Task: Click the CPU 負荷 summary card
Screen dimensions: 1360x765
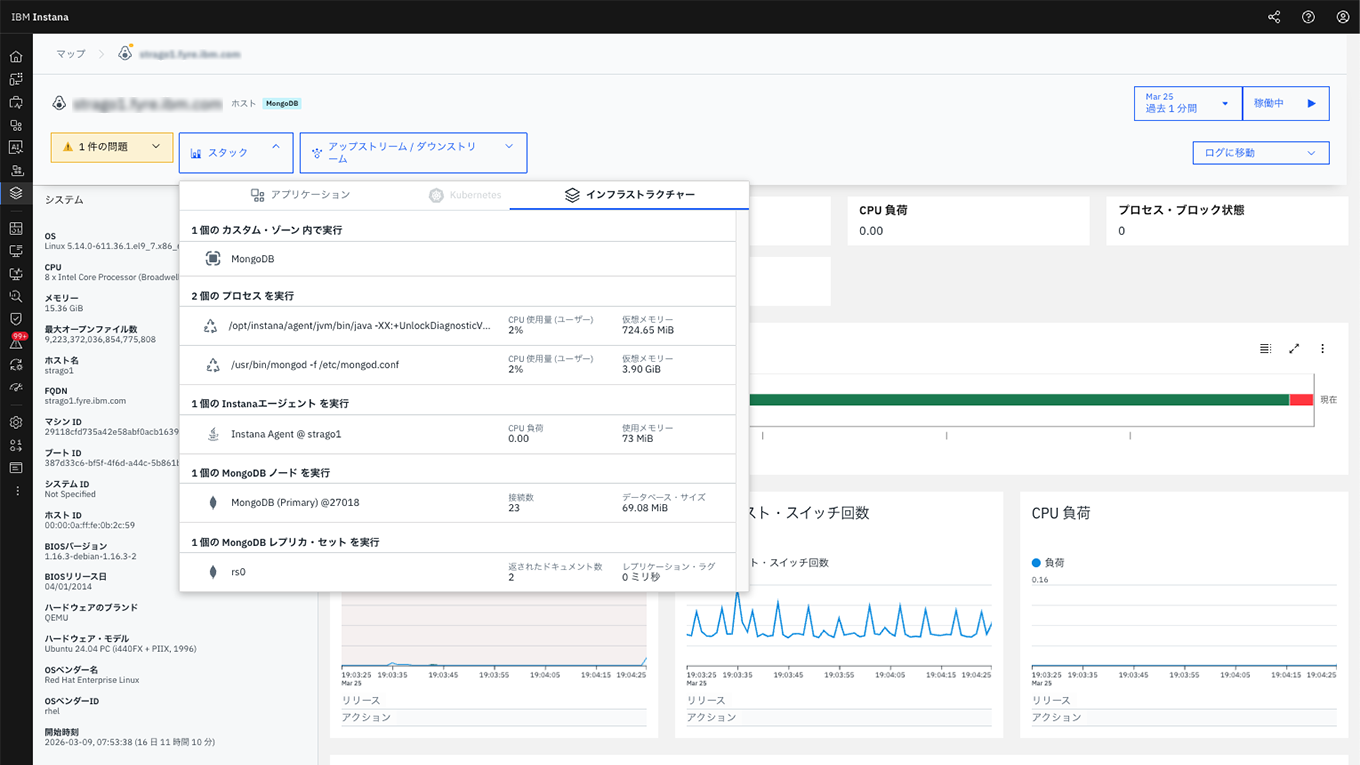Action: click(x=968, y=221)
